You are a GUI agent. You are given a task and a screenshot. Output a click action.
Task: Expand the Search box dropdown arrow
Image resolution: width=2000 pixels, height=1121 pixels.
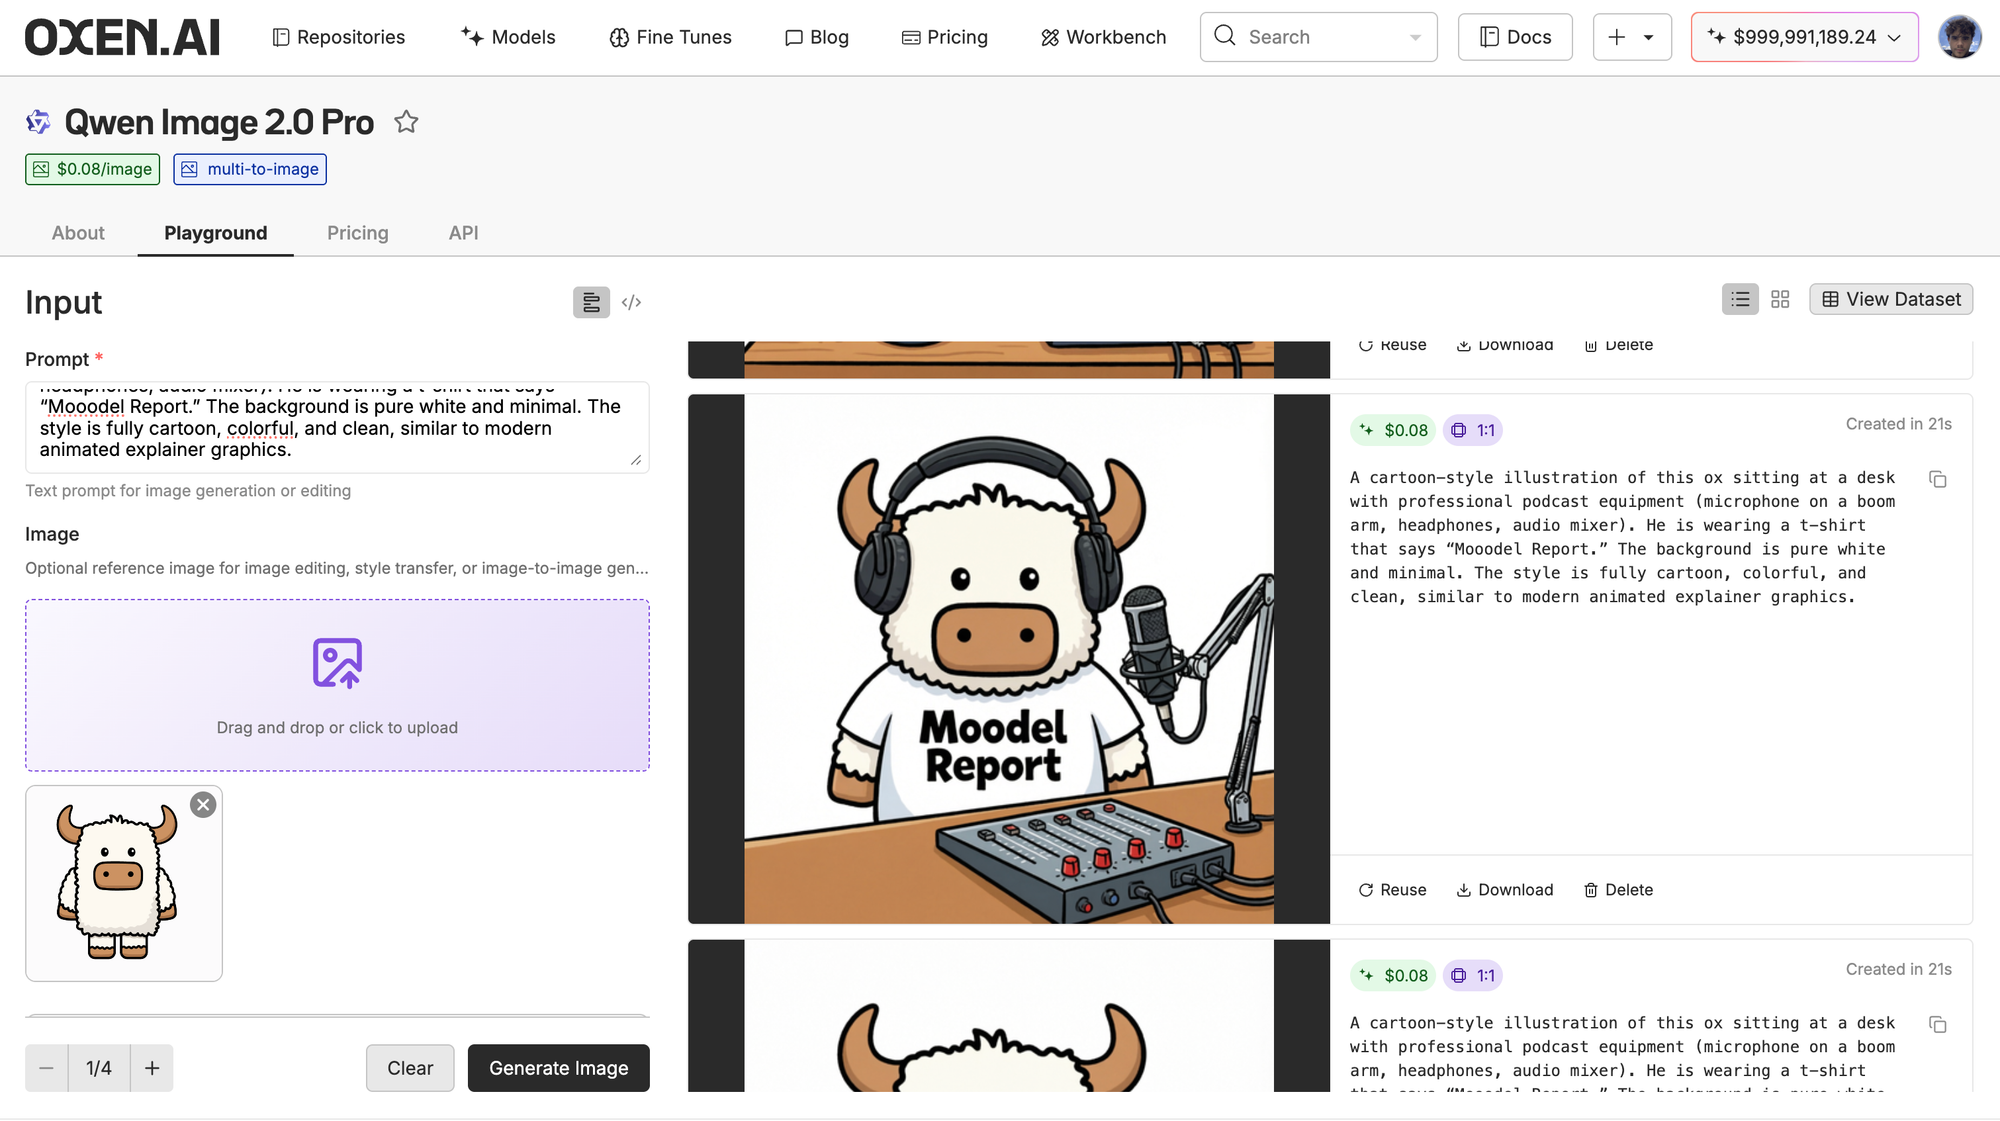pyautogui.click(x=1415, y=37)
